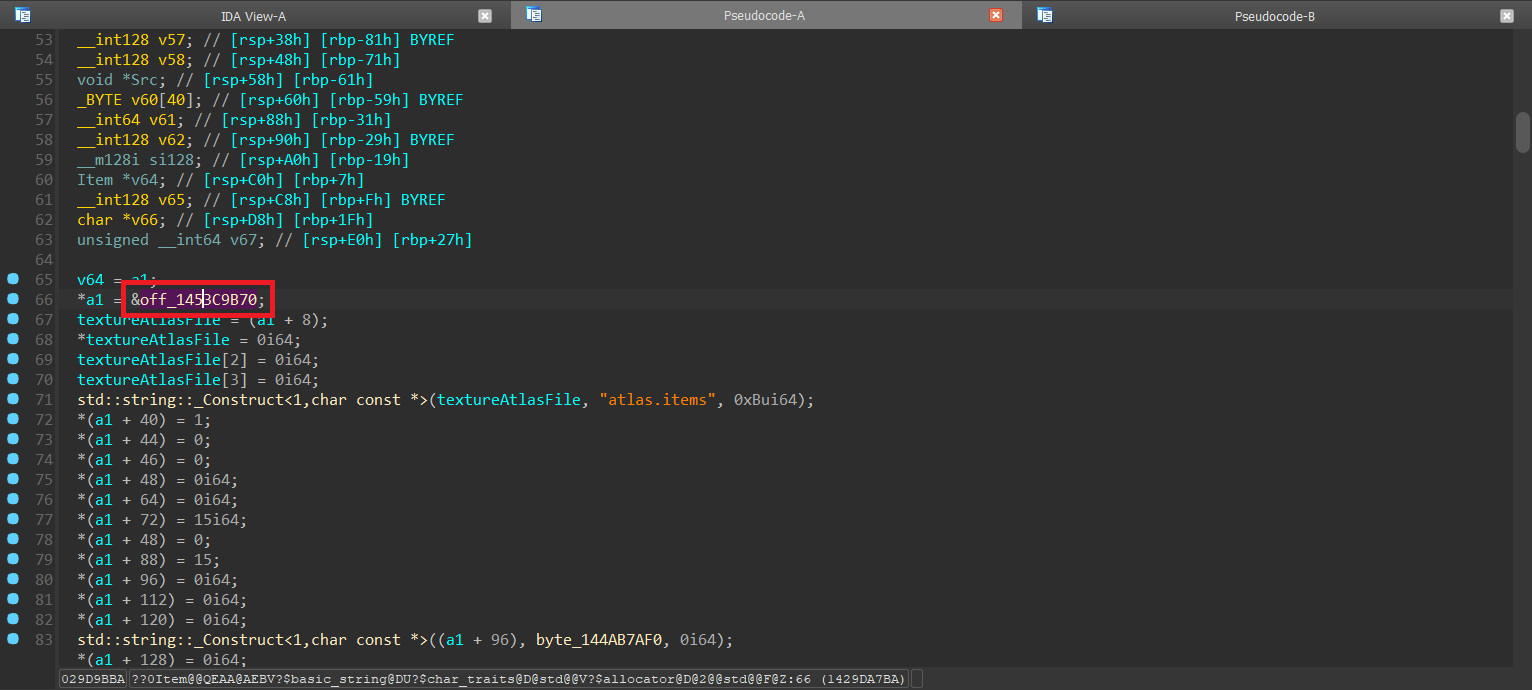This screenshot has height=690, width=1532.
Task: Toggle breakpoint dot on line 66
Action: pyautogui.click(x=13, y=299)
